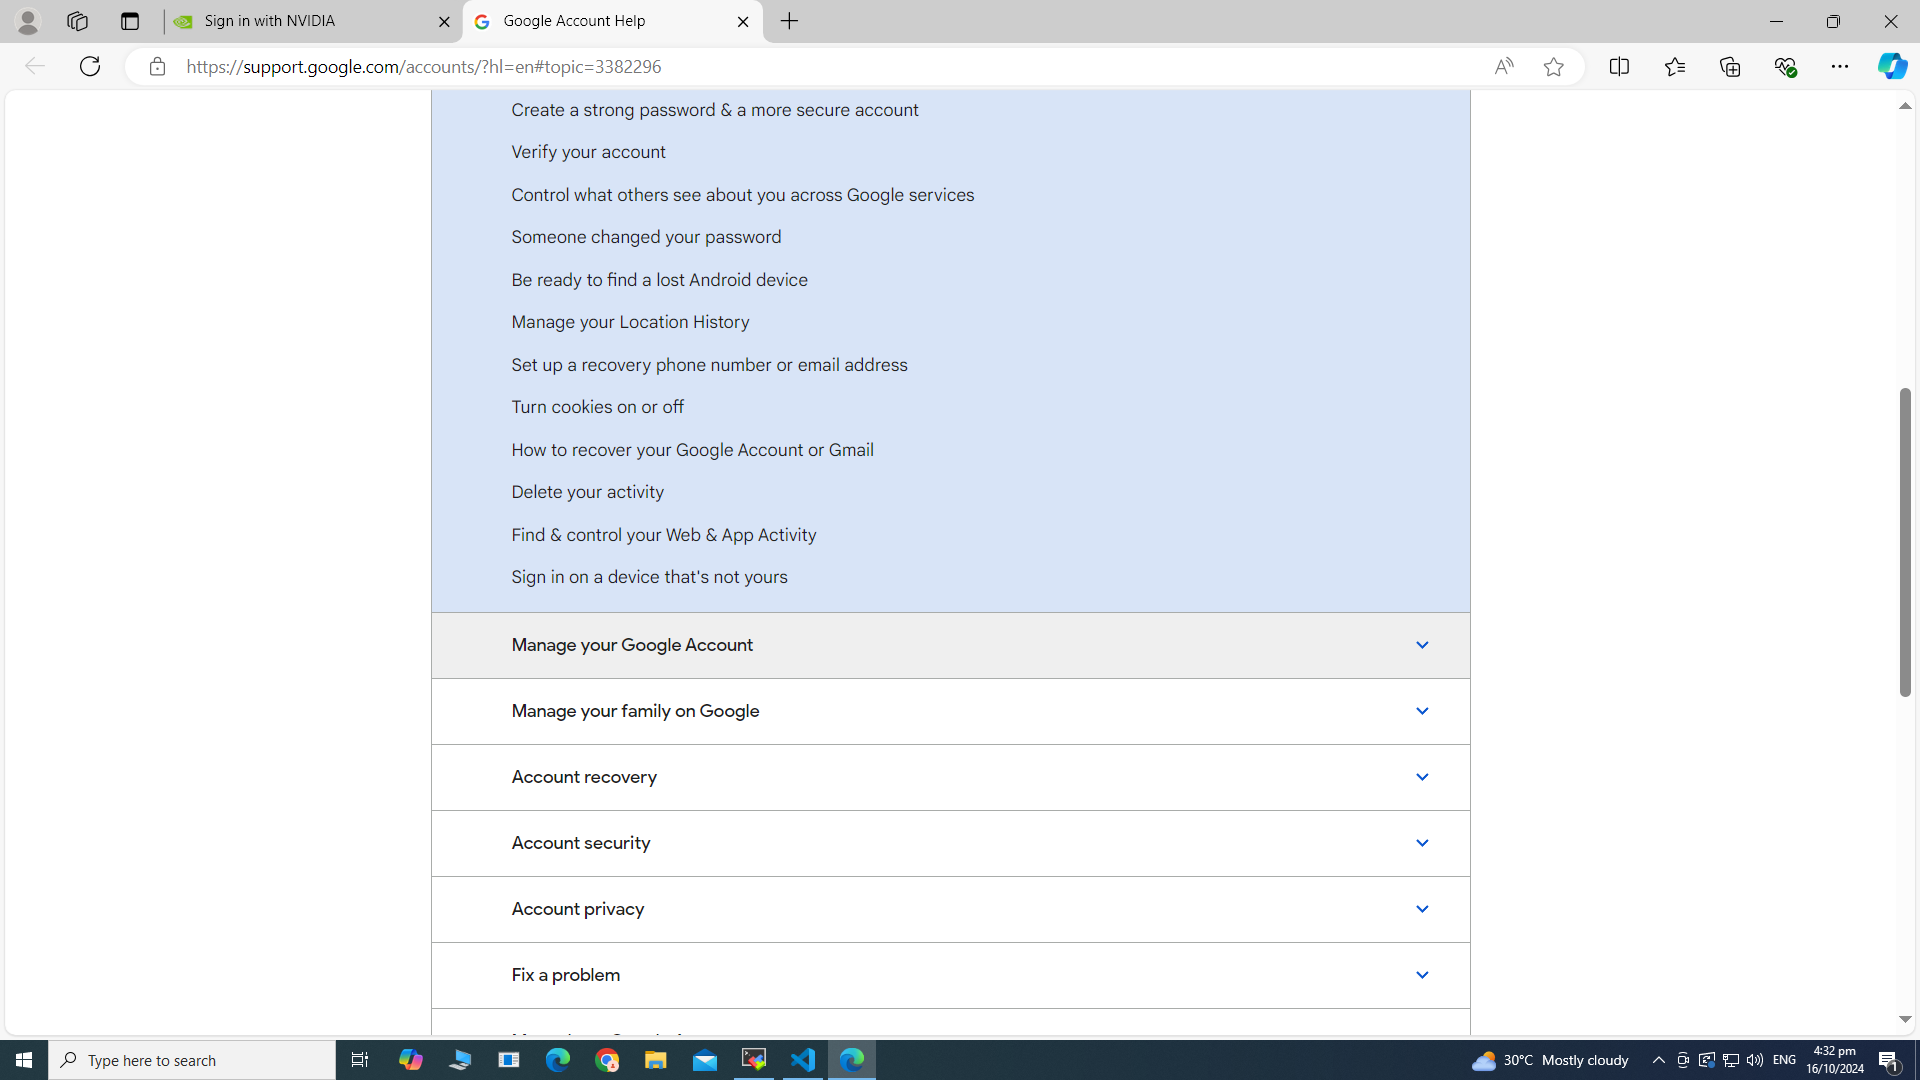Open File Explorer from taskbar
Viewport: 1920px width, 1080px height.
coord(656,1060)
